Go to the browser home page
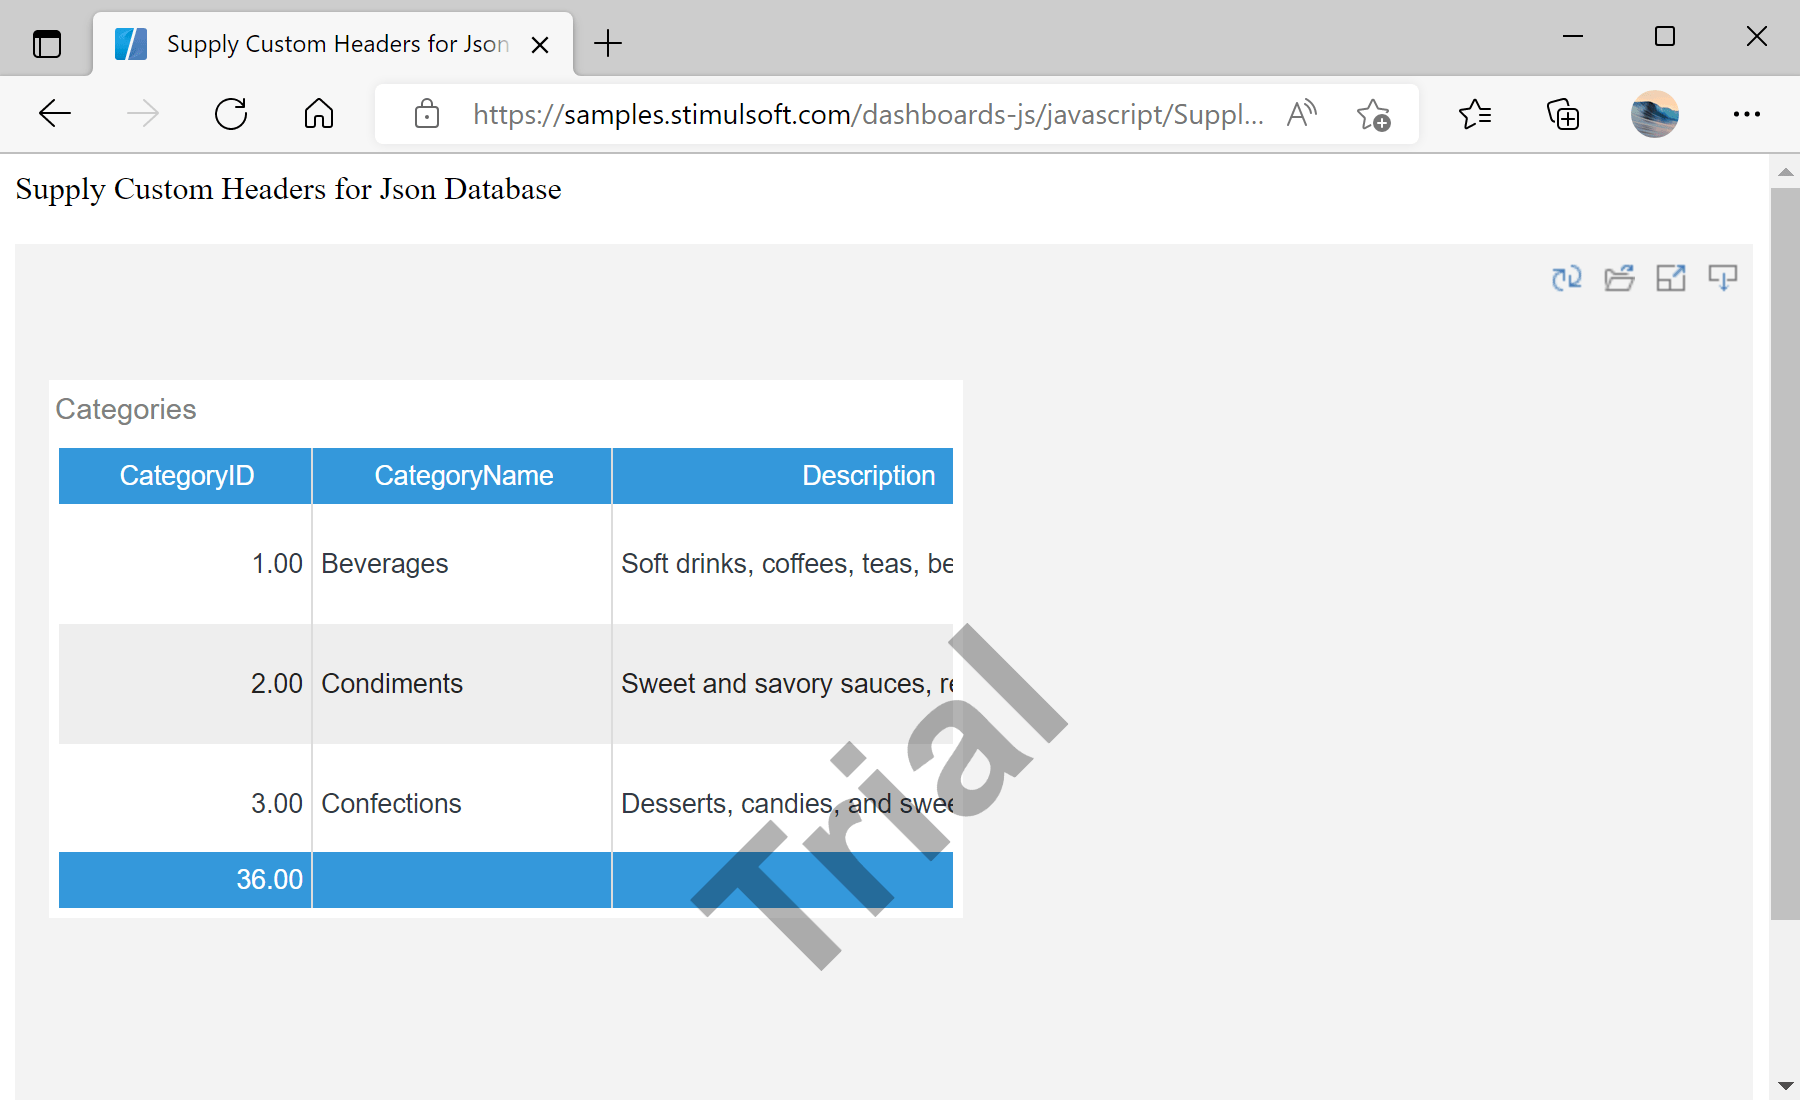Image resolution: width=1800 pixels, height=1100 pixels. coord(319,114)
